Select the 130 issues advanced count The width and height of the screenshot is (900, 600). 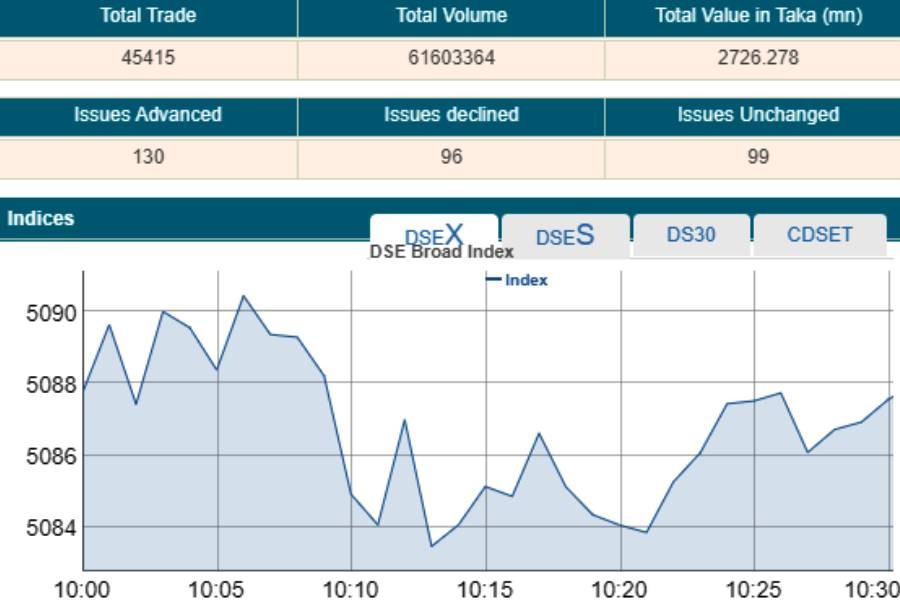tap(148, 157)
